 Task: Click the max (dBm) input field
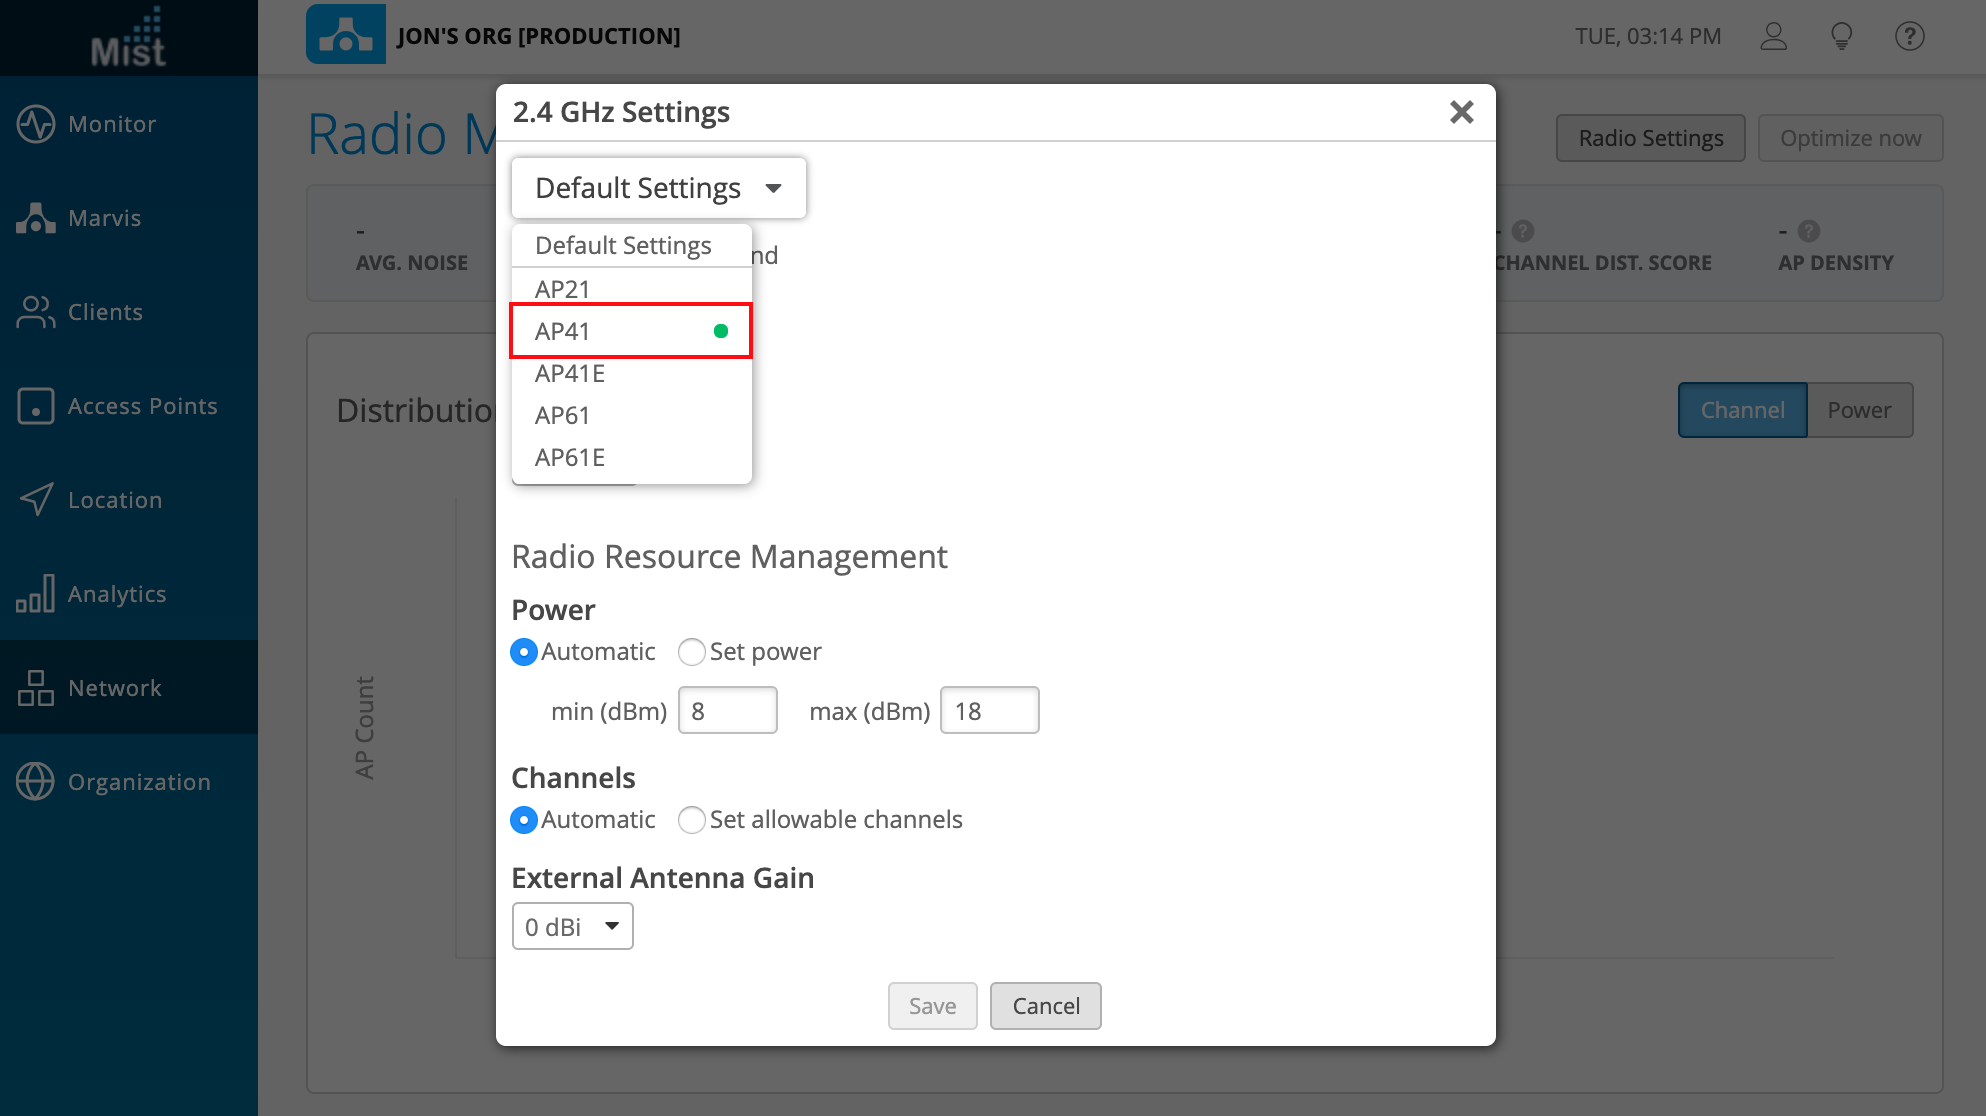click(989, 710)
